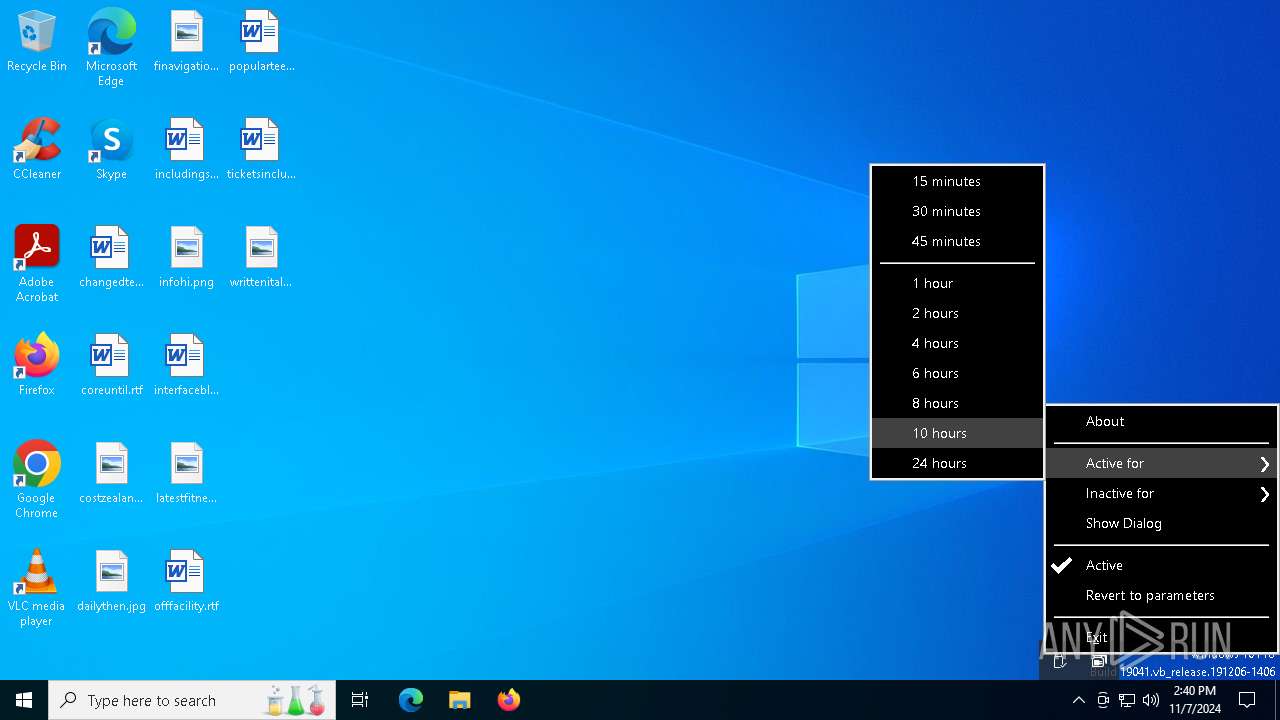
Task: Select the costzealan... image file
Action: (x=111, y=474)
